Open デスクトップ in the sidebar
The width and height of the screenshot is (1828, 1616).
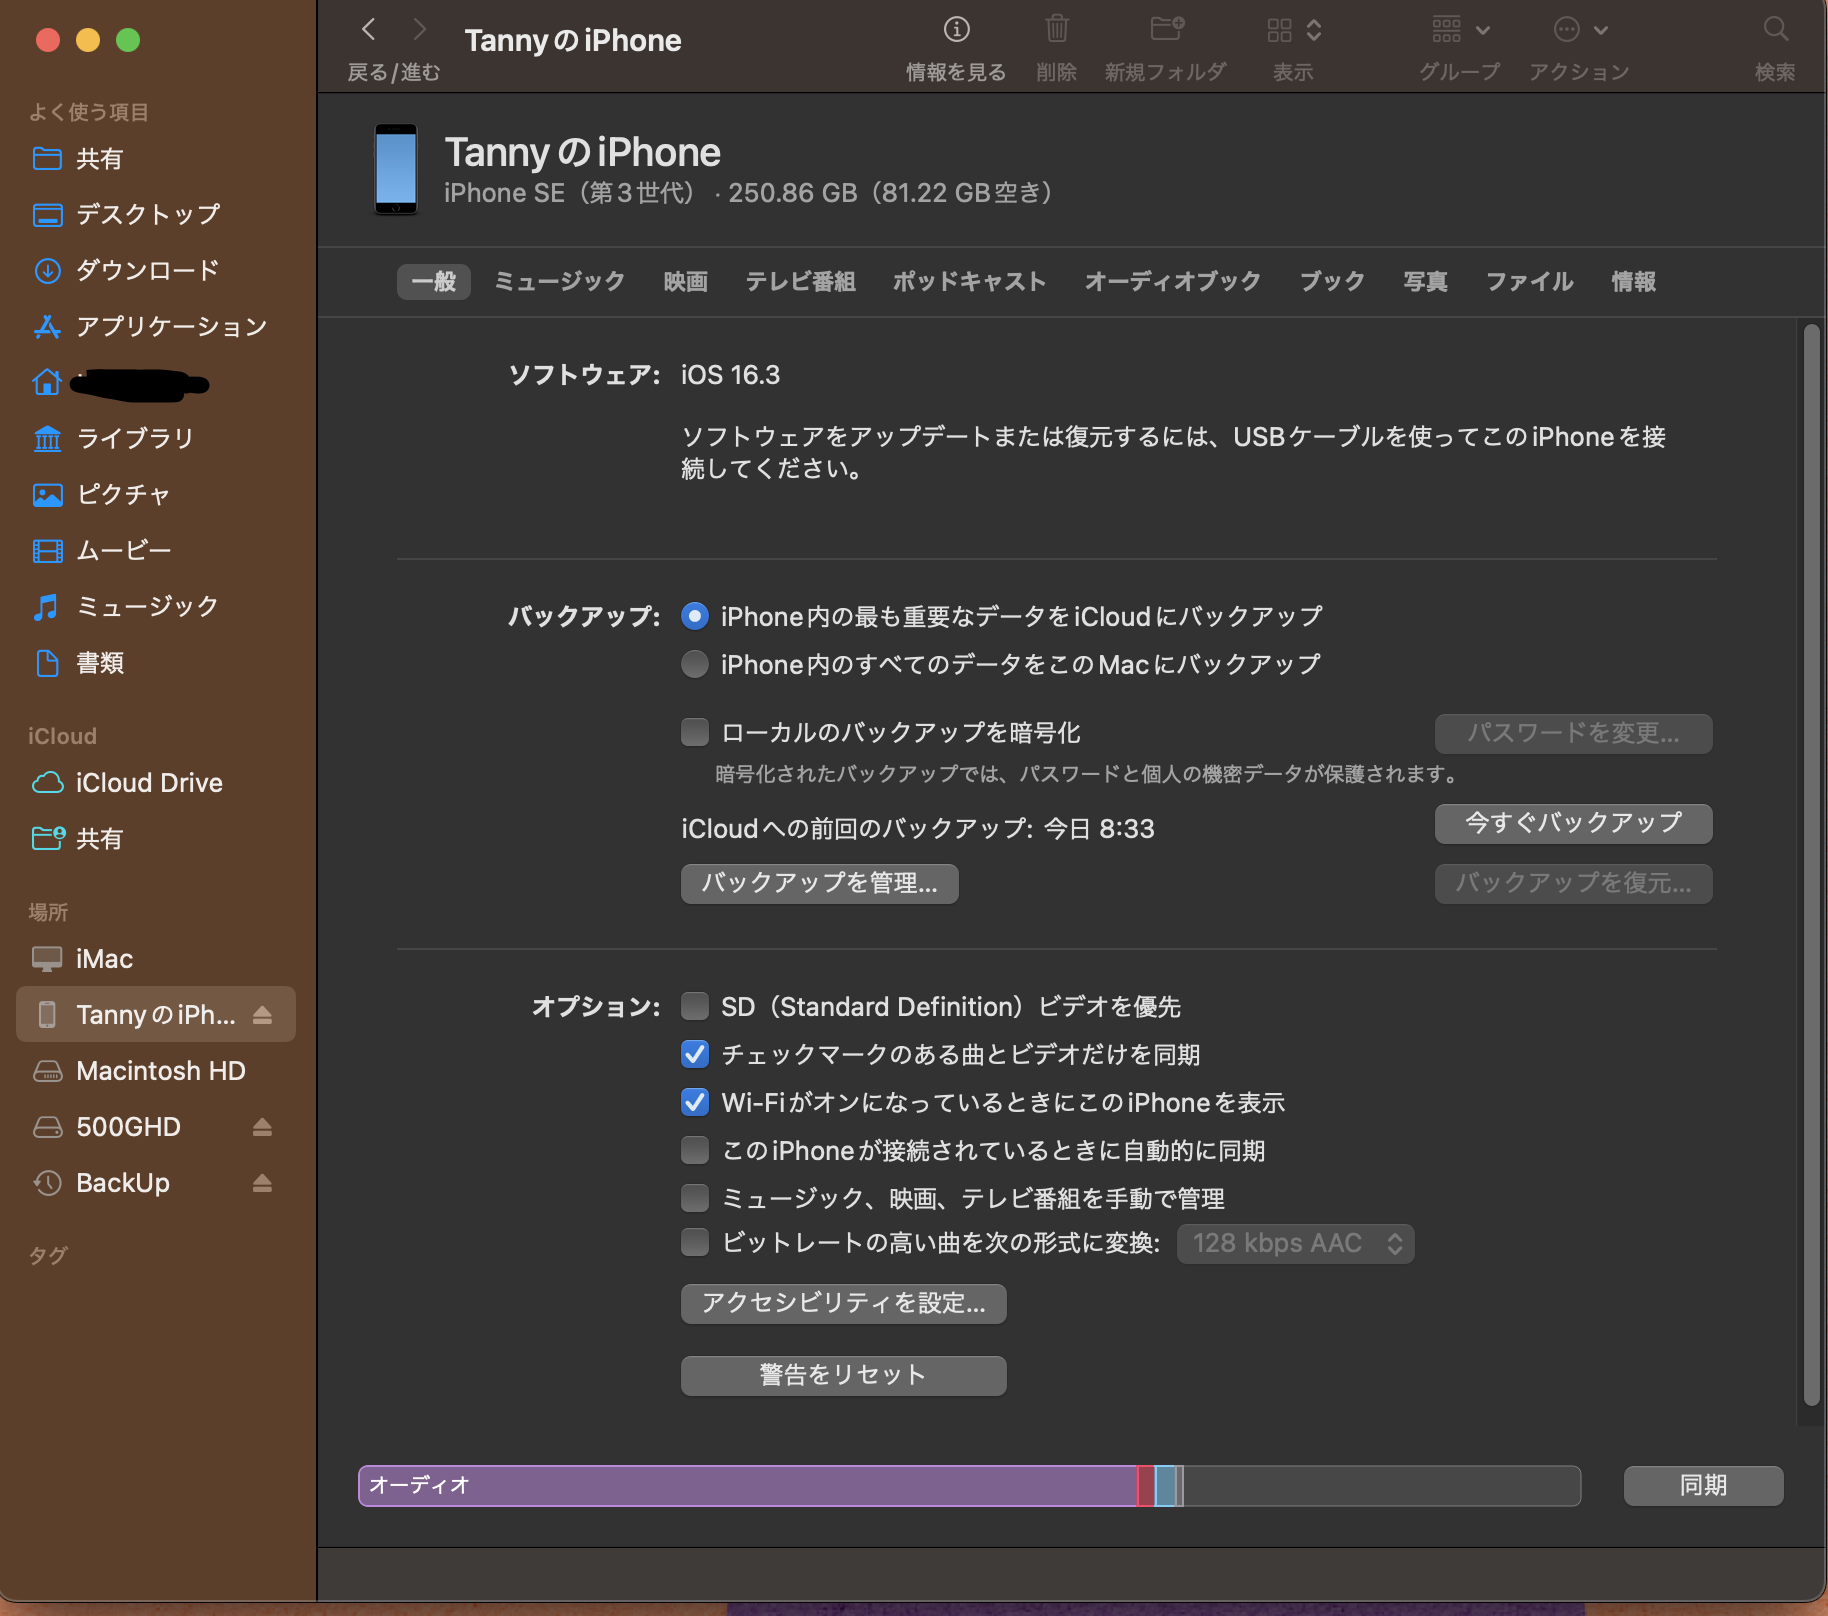click(x=126, y=215)
